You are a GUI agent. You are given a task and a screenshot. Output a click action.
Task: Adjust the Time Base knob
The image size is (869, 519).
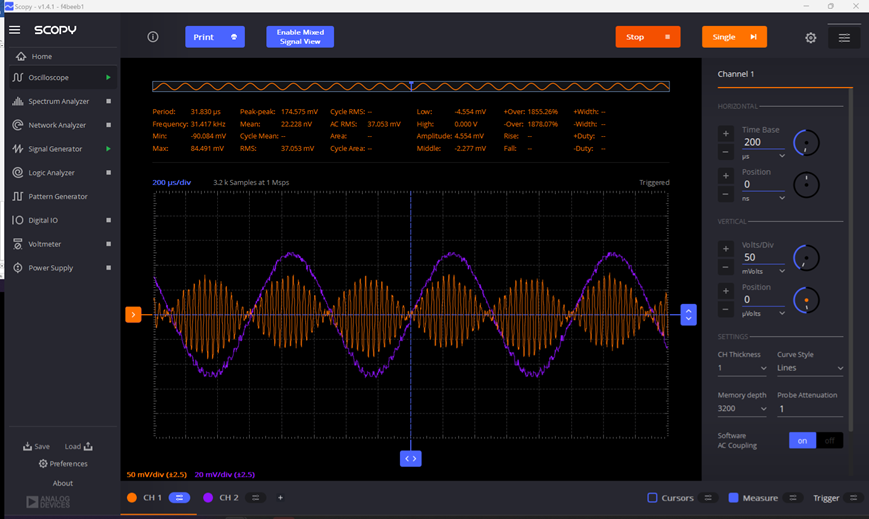[806, 143]
